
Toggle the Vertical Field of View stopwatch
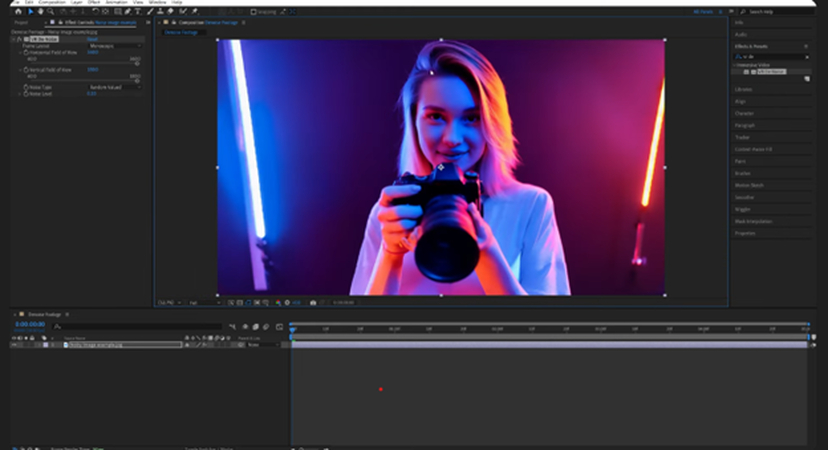(x=26, y=70)
